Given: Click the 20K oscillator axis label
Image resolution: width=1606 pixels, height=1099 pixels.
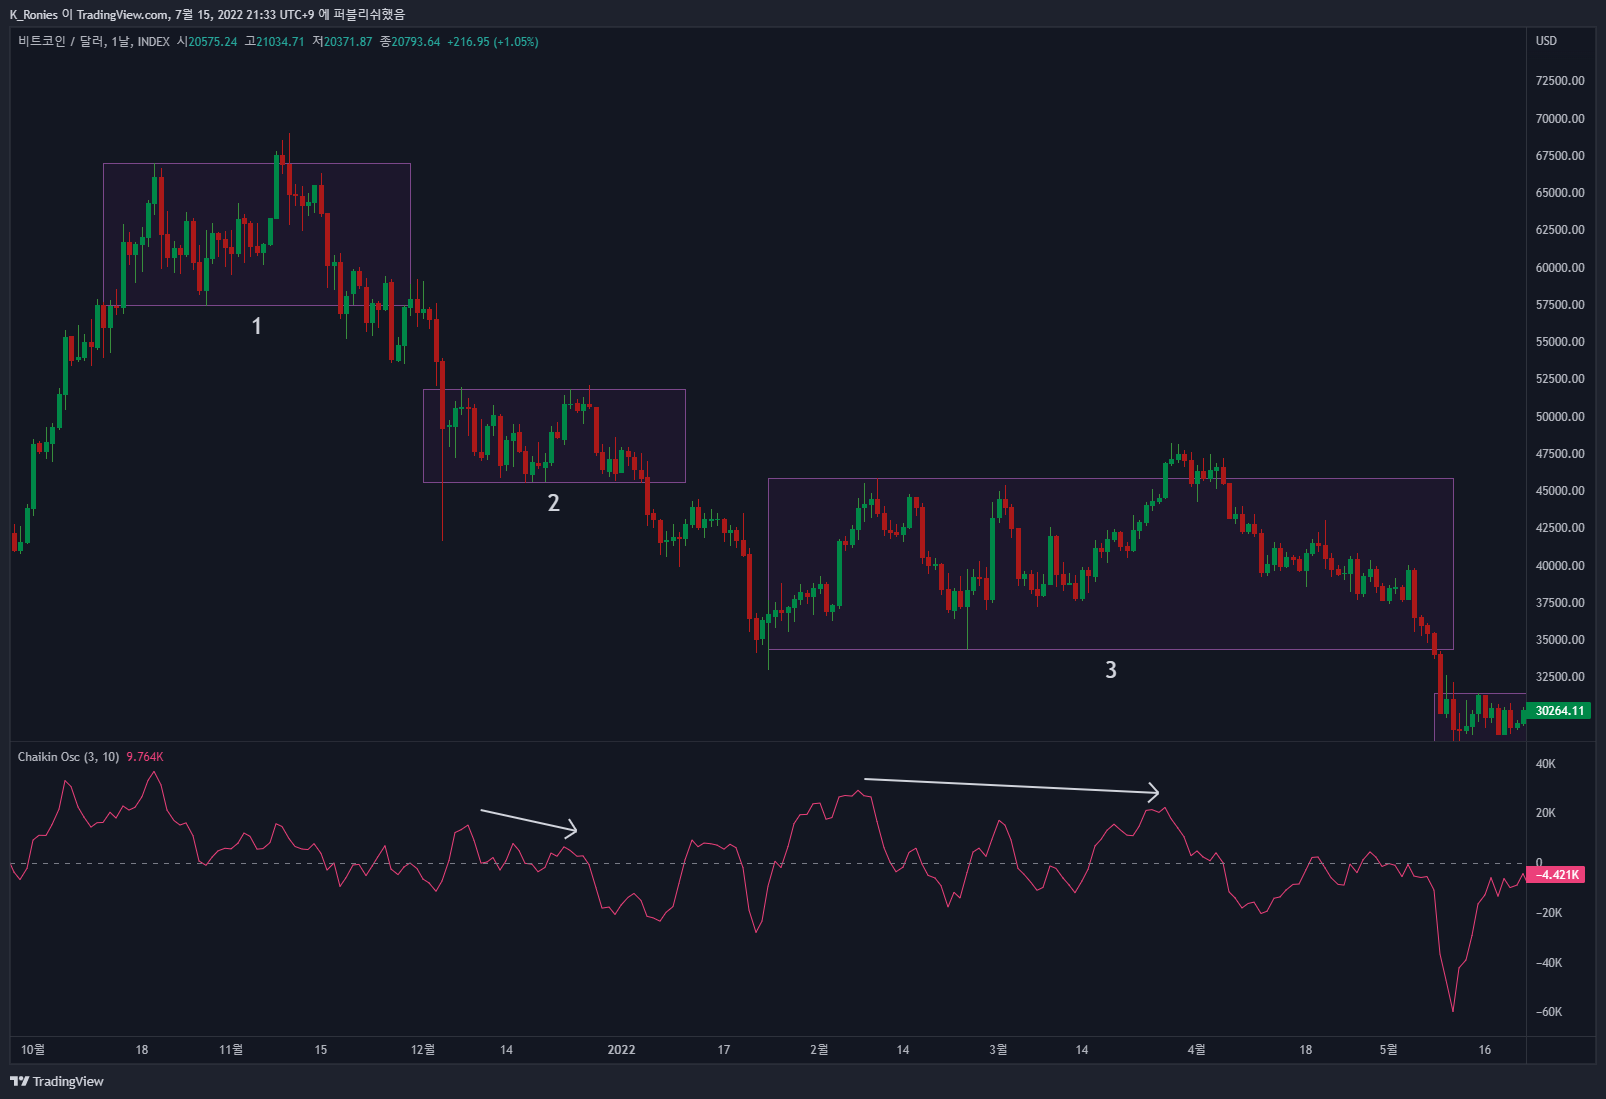Looking at the screenshot, I should pos(1545,813).
